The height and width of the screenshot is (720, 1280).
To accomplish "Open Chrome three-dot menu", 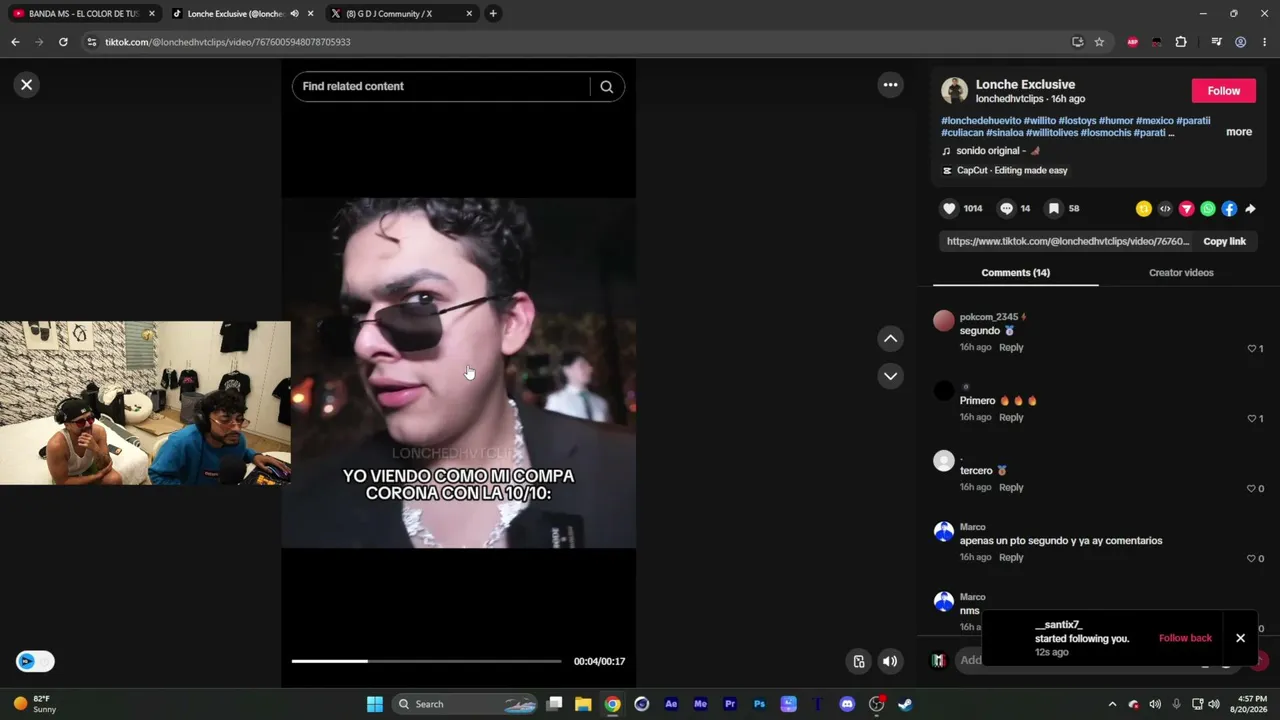I will pos(1265,42).
